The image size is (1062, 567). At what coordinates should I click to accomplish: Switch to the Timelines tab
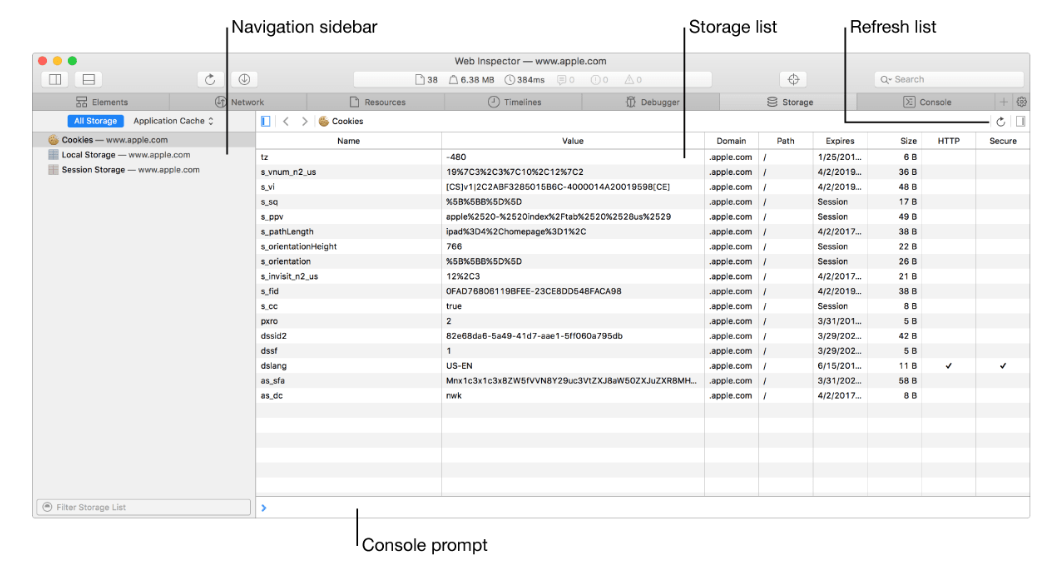pos(514,102)
